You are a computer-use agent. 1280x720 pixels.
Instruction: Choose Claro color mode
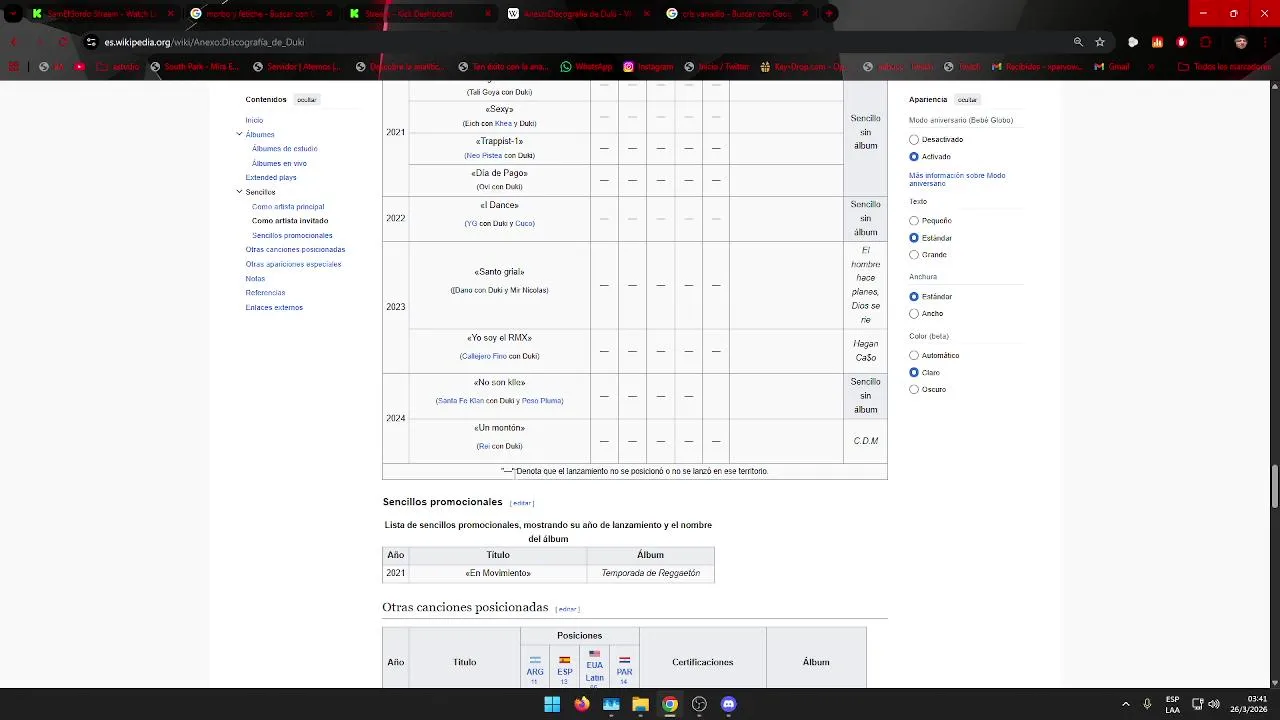(x=914, y=373)
